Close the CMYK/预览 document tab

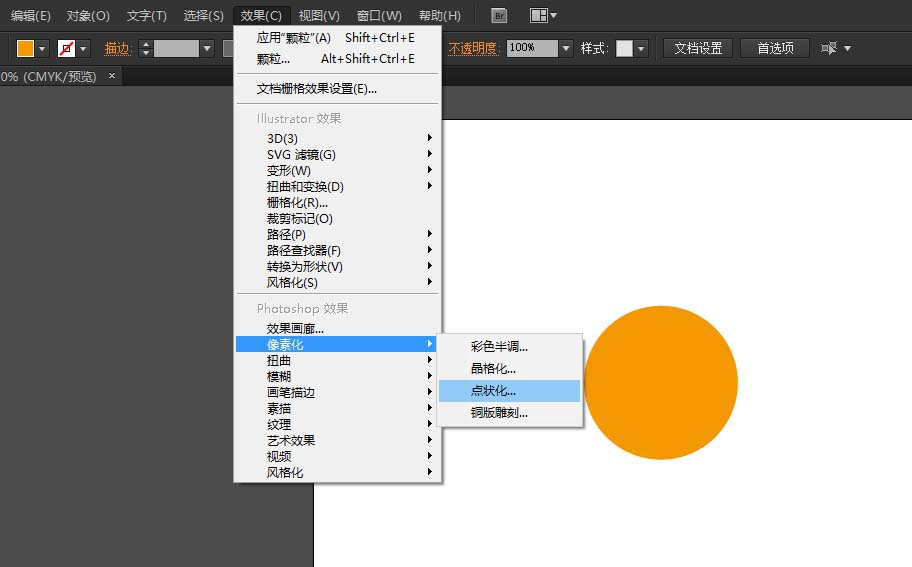pos(112,76)
